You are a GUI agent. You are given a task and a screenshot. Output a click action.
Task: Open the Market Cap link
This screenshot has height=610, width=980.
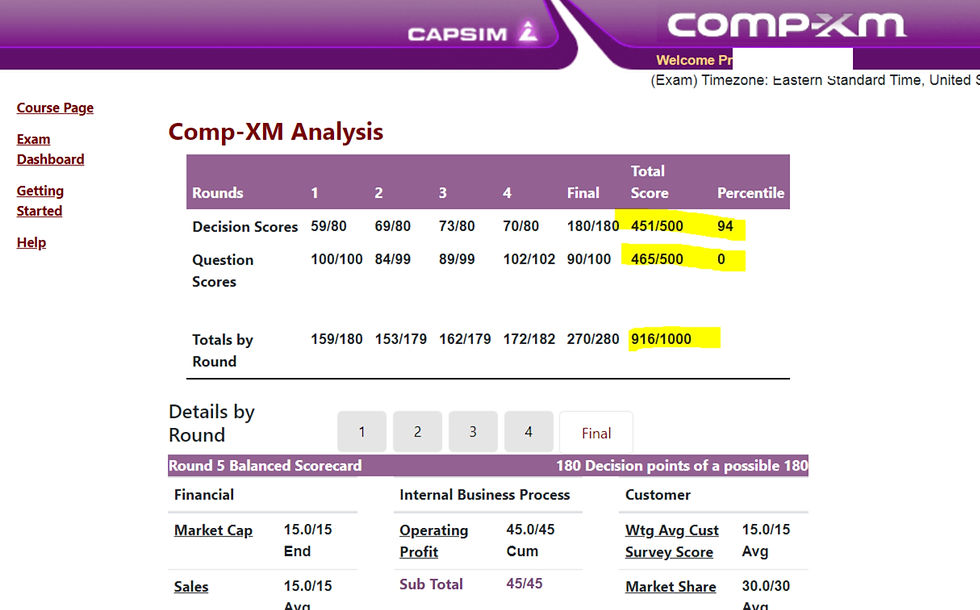point(213,531)
